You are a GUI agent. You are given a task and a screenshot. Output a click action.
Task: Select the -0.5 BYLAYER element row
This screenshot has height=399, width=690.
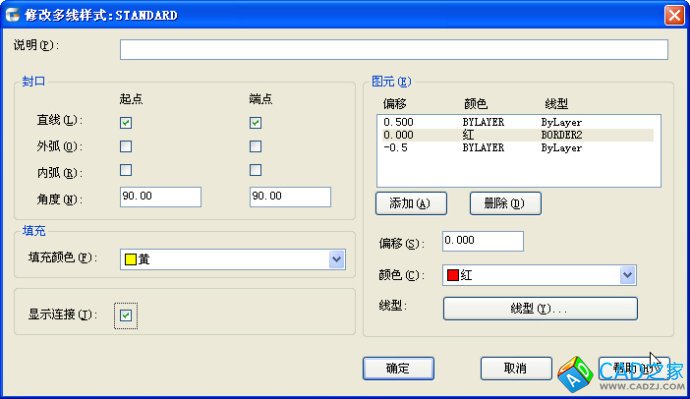pos(518,148)
